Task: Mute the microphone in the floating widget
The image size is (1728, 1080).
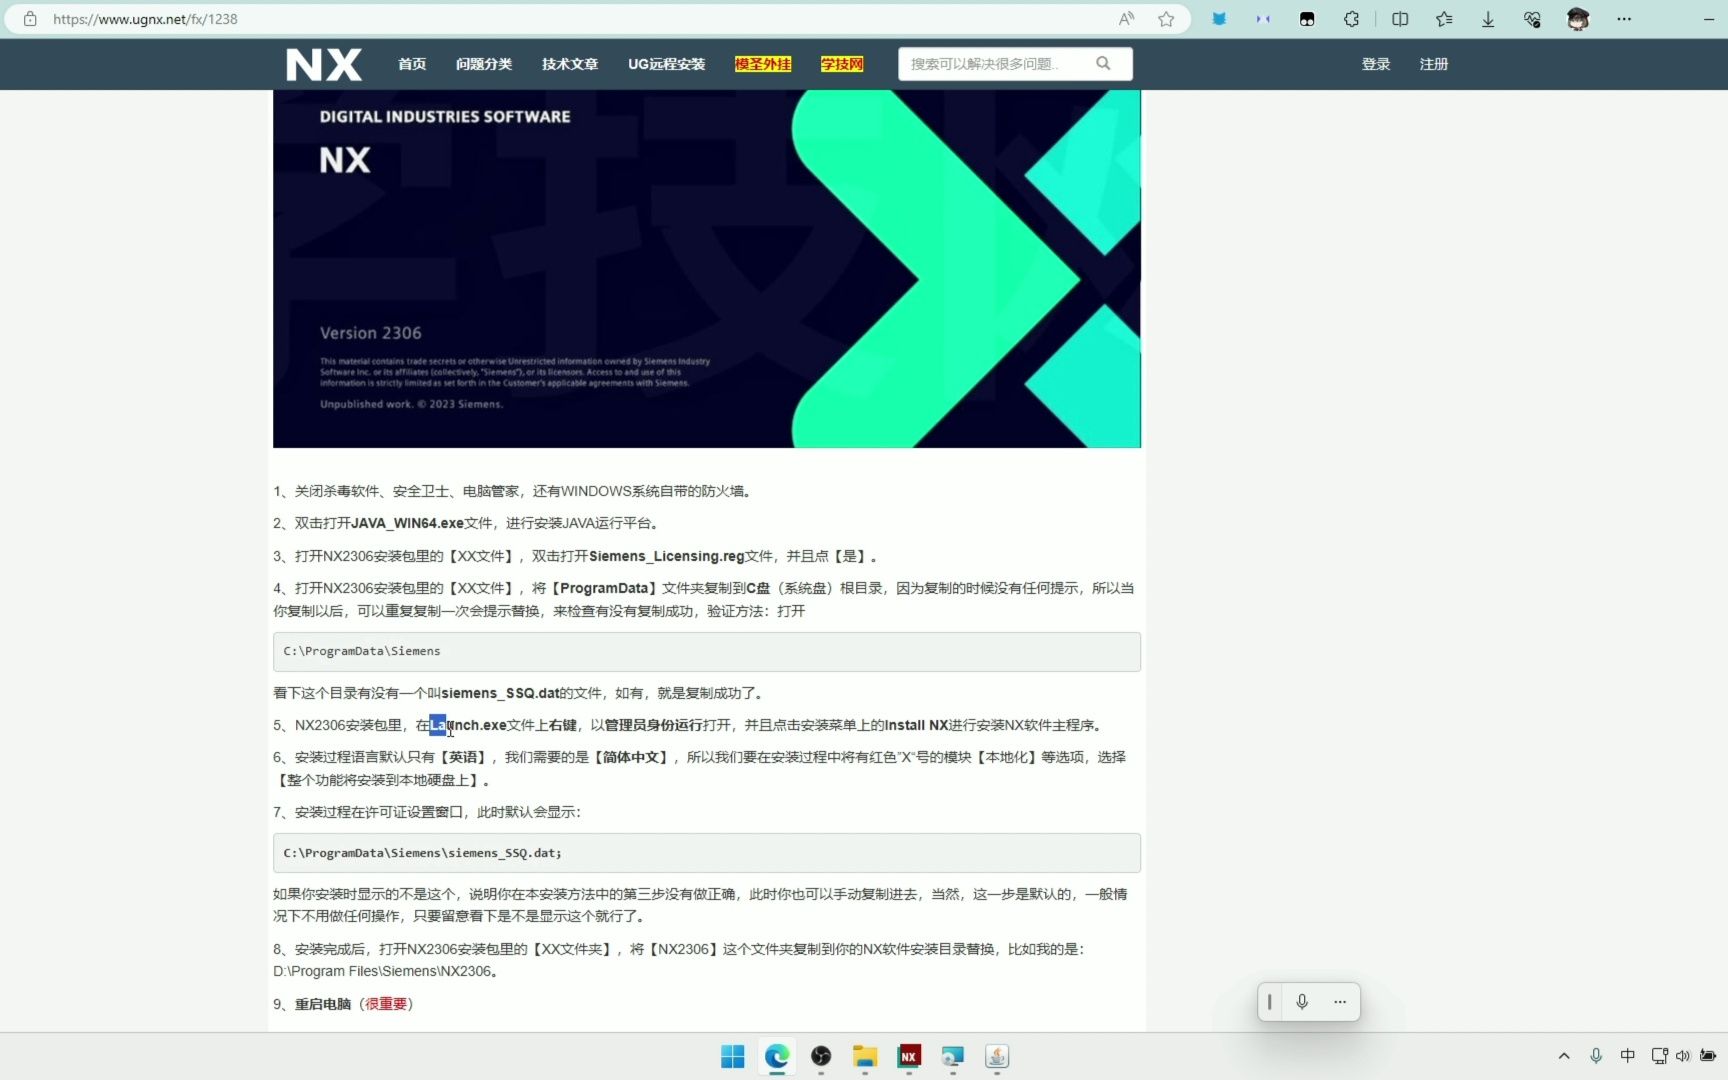Action: 1302,1001
